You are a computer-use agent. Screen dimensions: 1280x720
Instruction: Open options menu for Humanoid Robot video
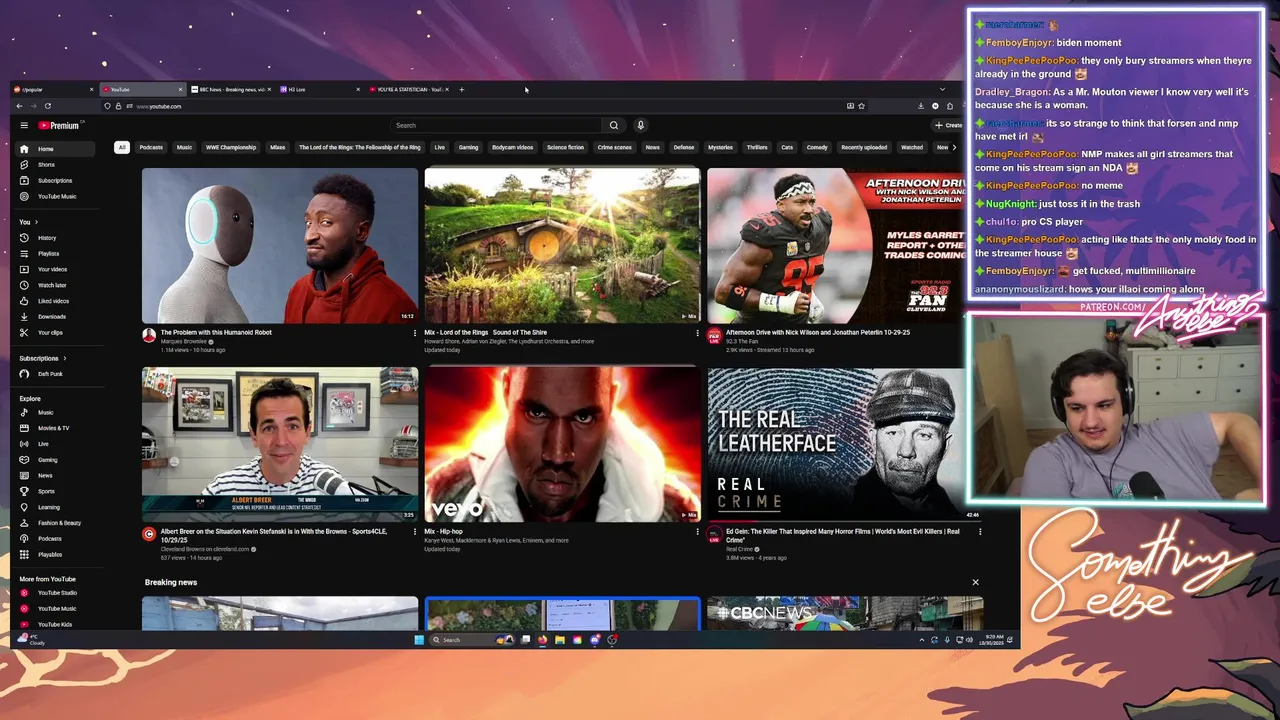(415, 333)
